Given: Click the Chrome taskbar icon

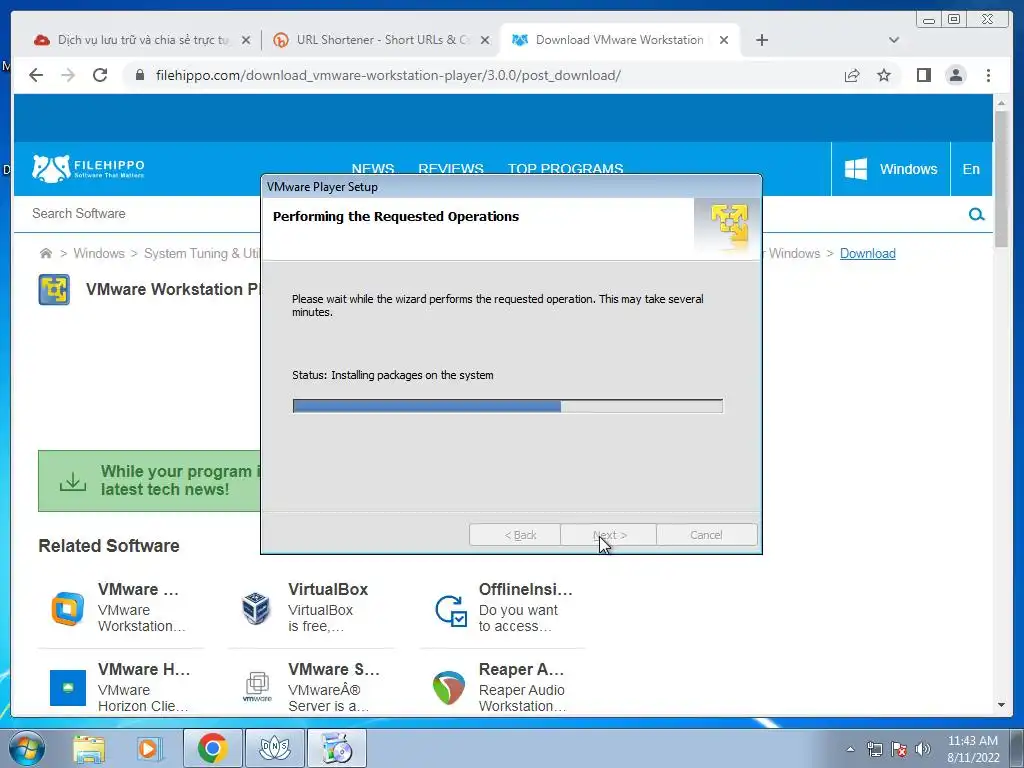Looking at the screenshot, I should coord(212,748).
